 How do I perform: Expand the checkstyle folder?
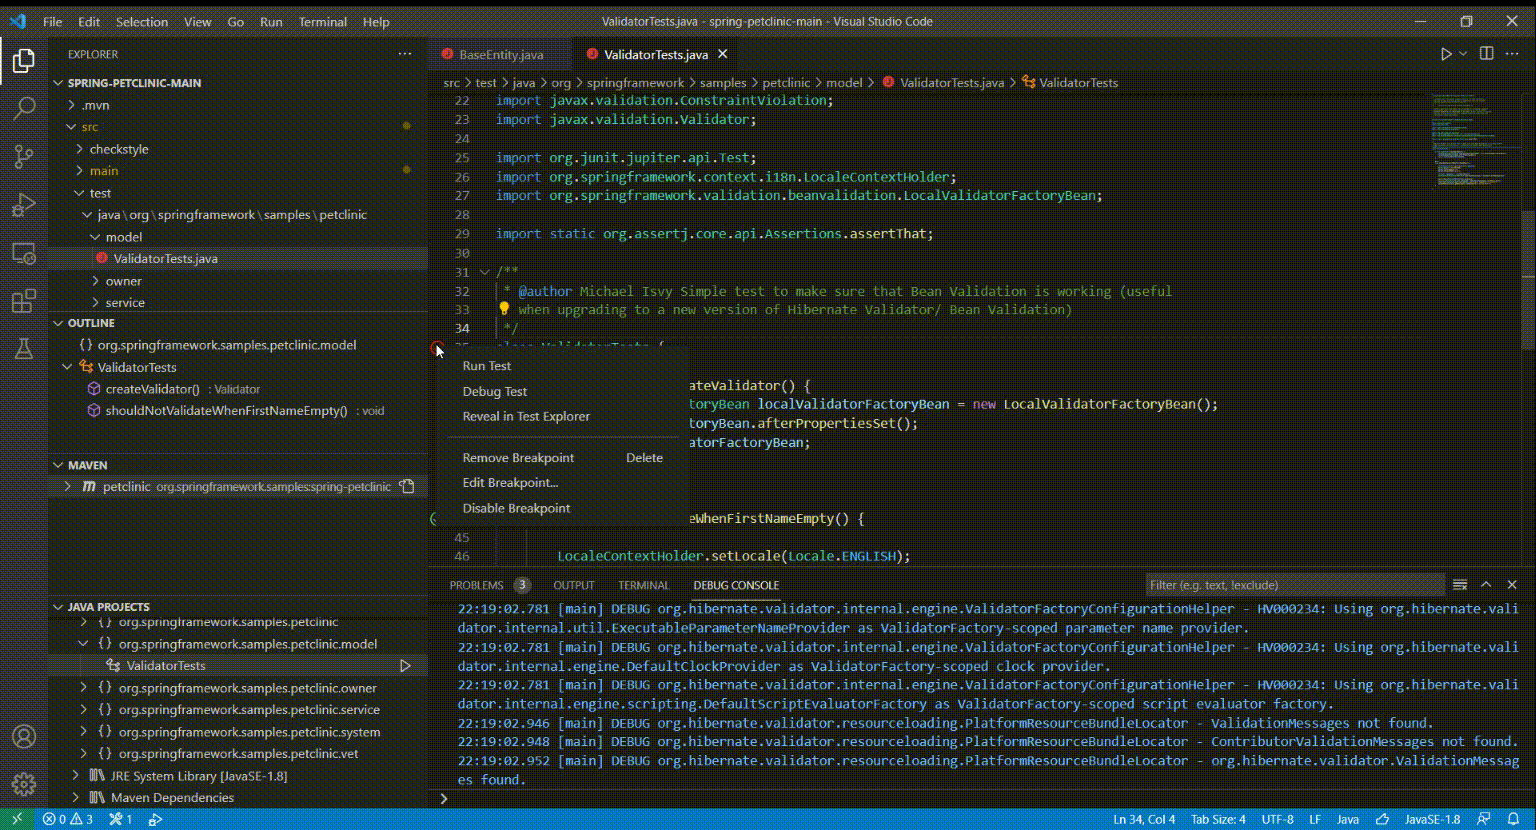pos(118,149)
